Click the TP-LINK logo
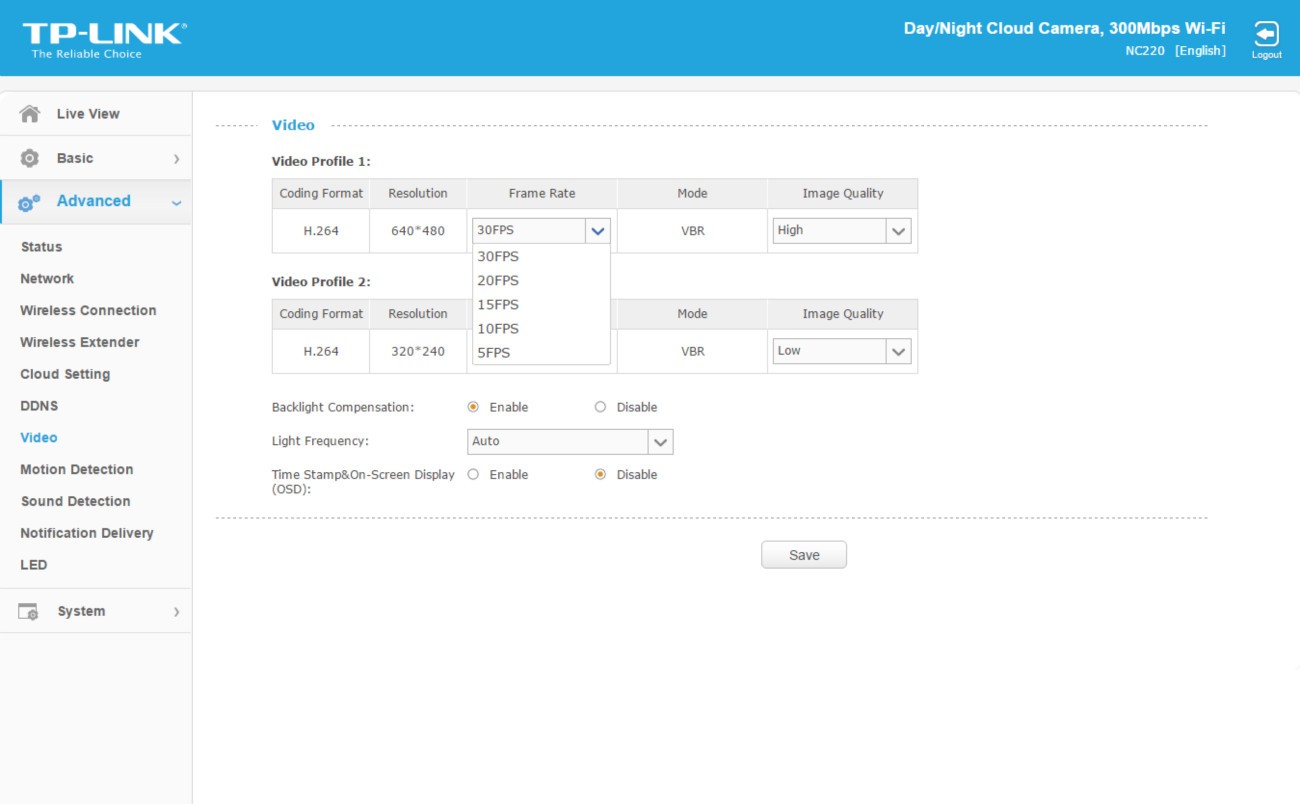The width and height of the screenshot is (1300, 804). pos(104,38)
